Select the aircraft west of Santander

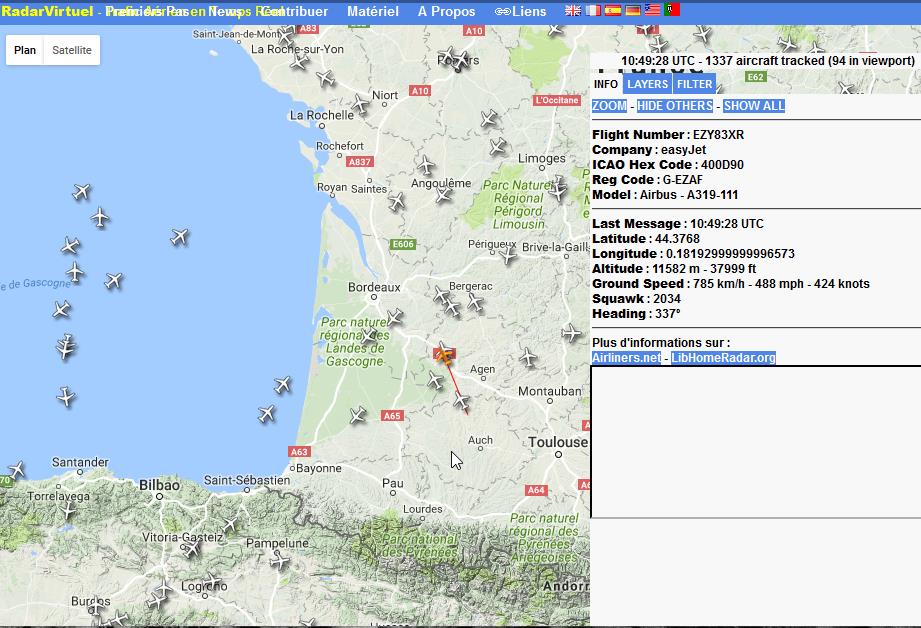click(x=16, y=470)
